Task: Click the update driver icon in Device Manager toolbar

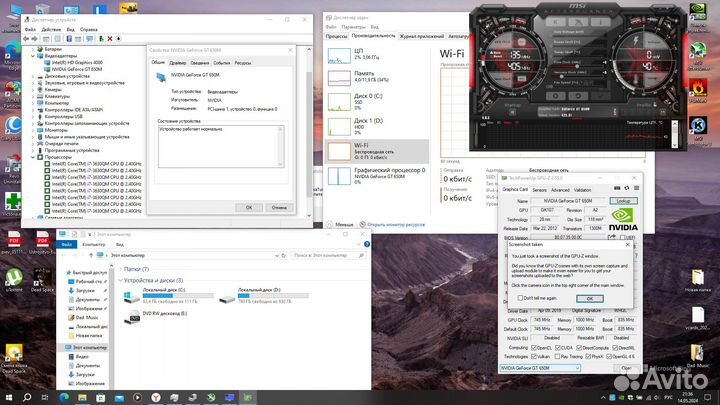Action: click(101, 39)
